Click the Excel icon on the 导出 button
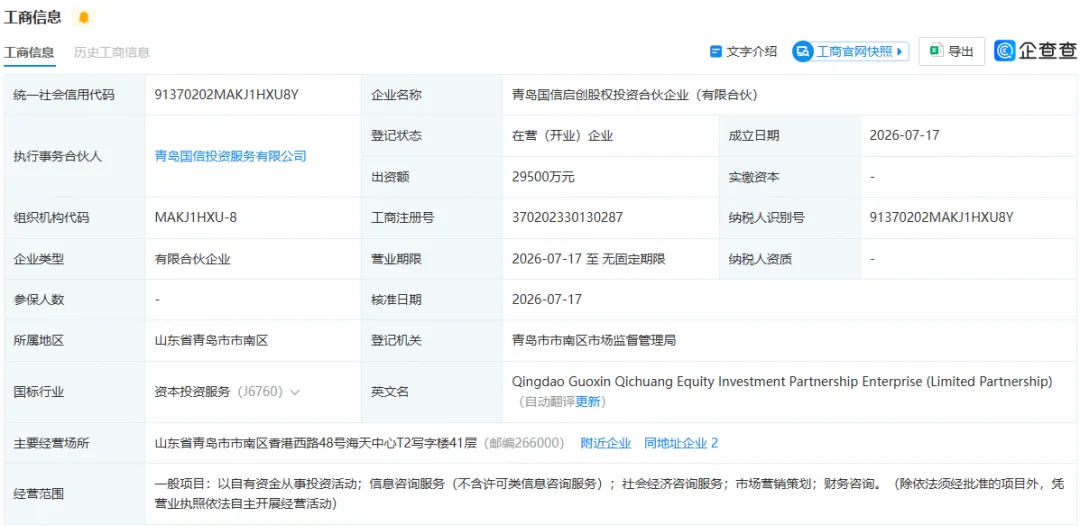Viewport: 1080px width, 526px height. 935,51
